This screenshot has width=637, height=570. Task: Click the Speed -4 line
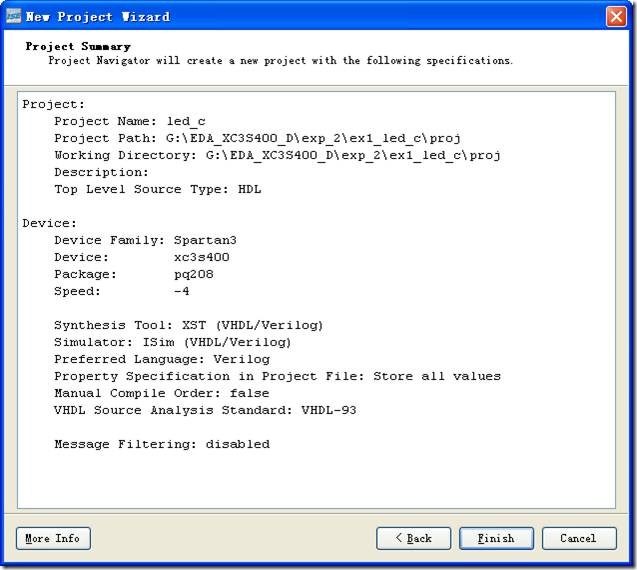coord(121,291)
